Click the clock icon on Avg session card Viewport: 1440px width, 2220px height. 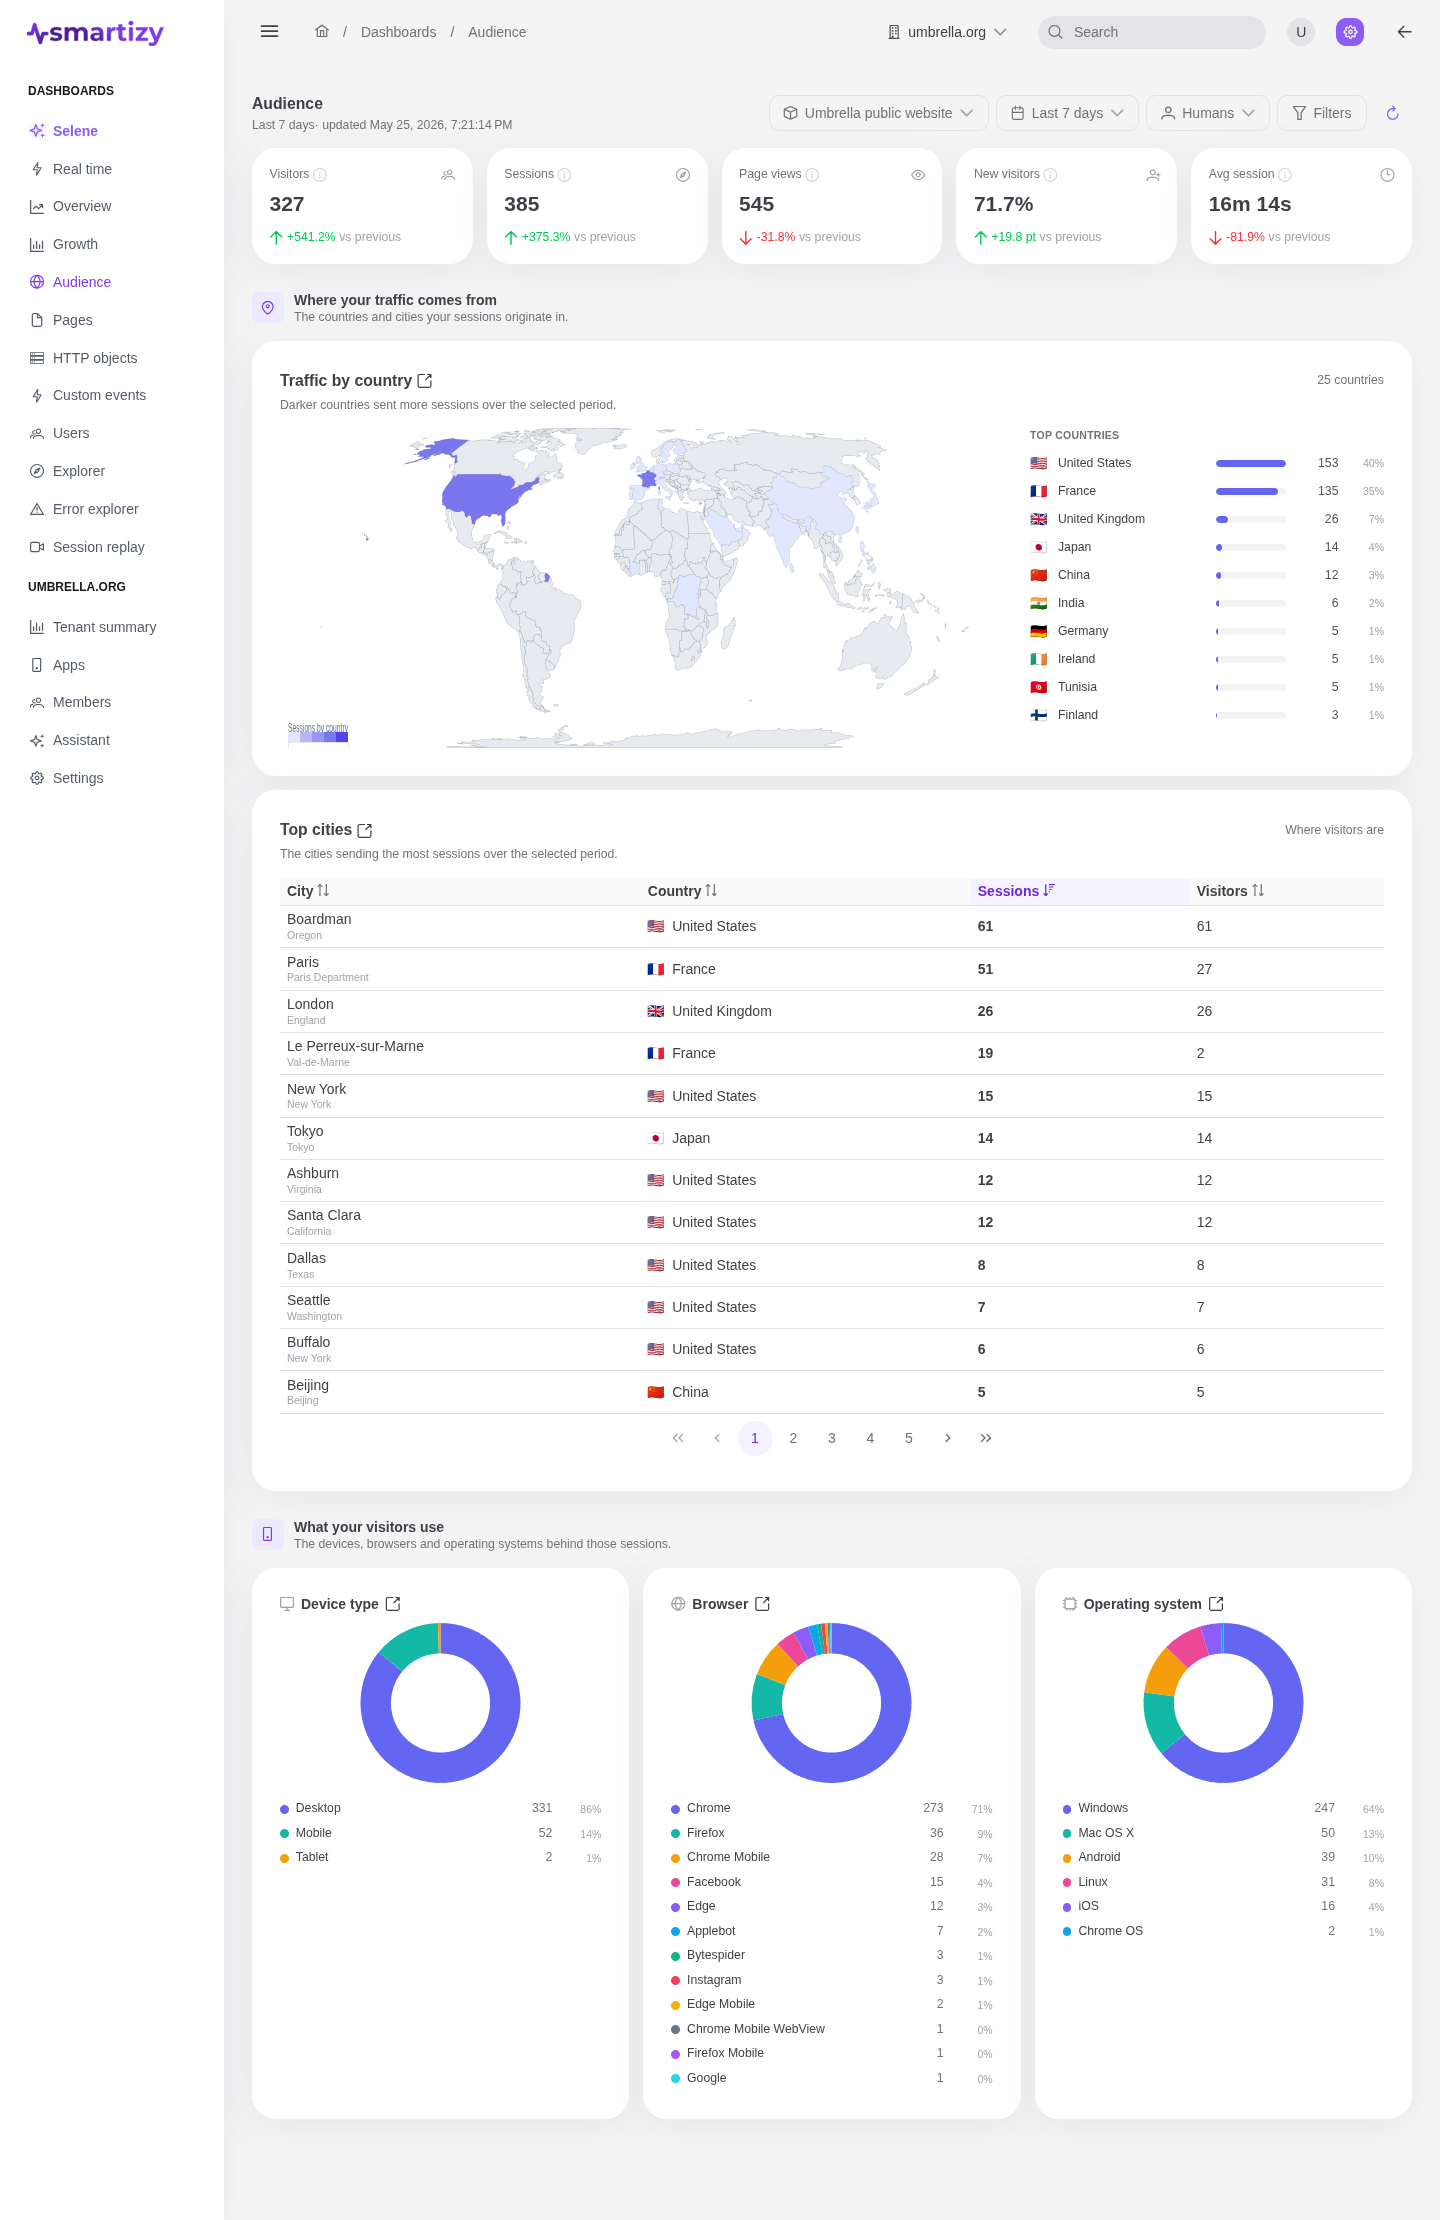coord(1387,175)
